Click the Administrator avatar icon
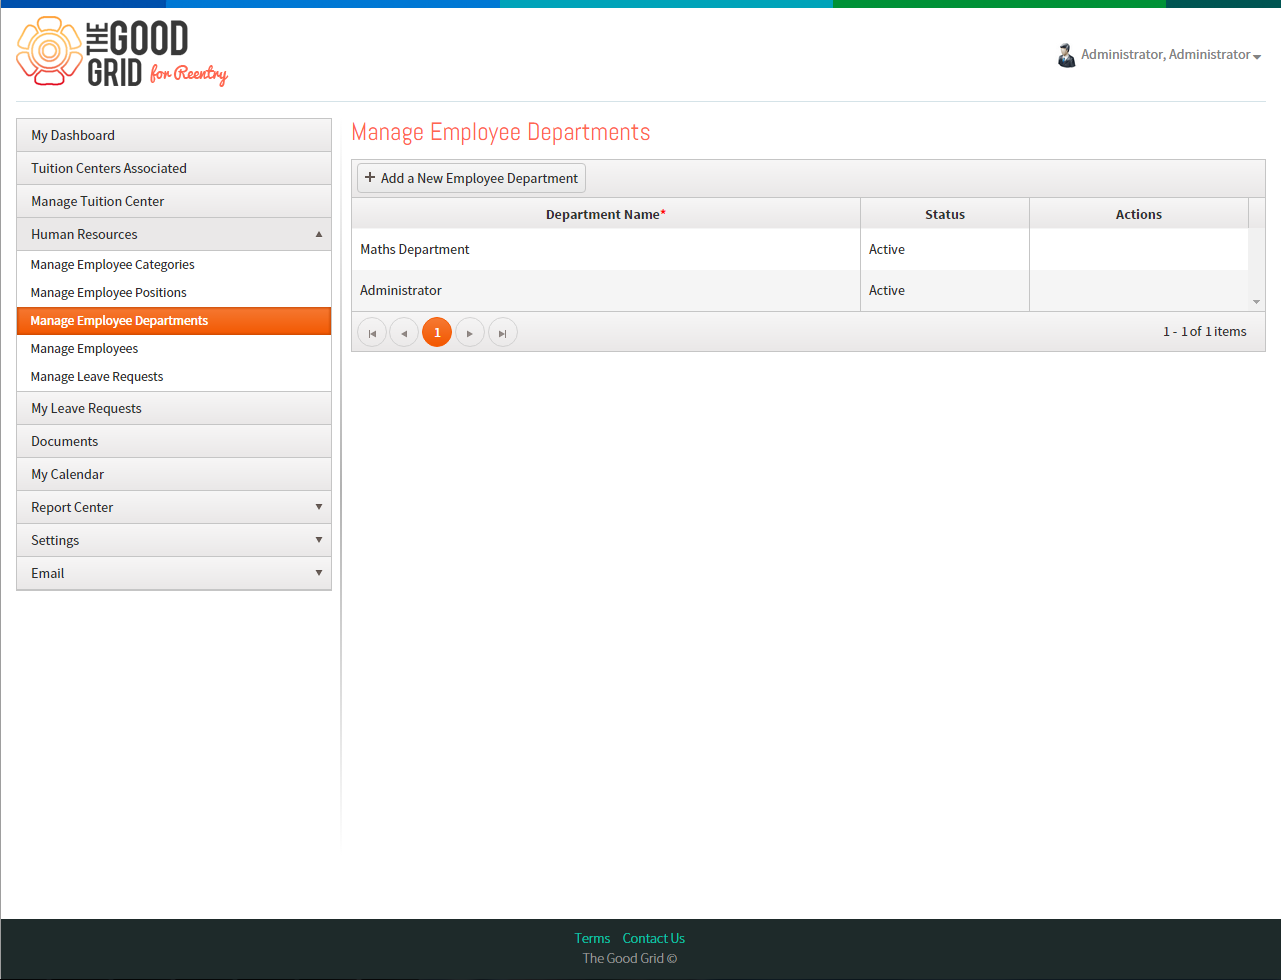The height and width of the screenshot is (980, 1281). pyautogui.click(x=1066, y=55)
